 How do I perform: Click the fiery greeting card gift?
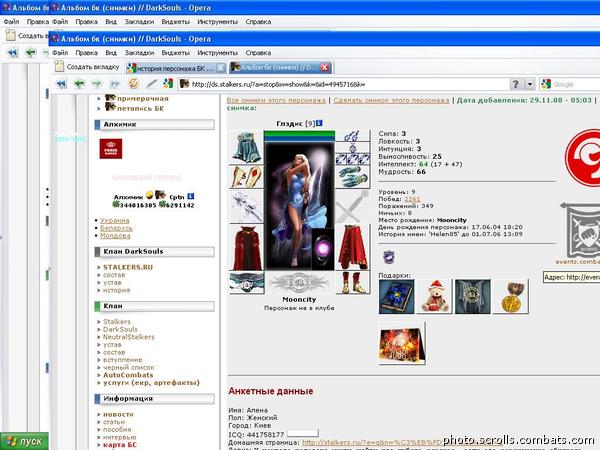402,343
